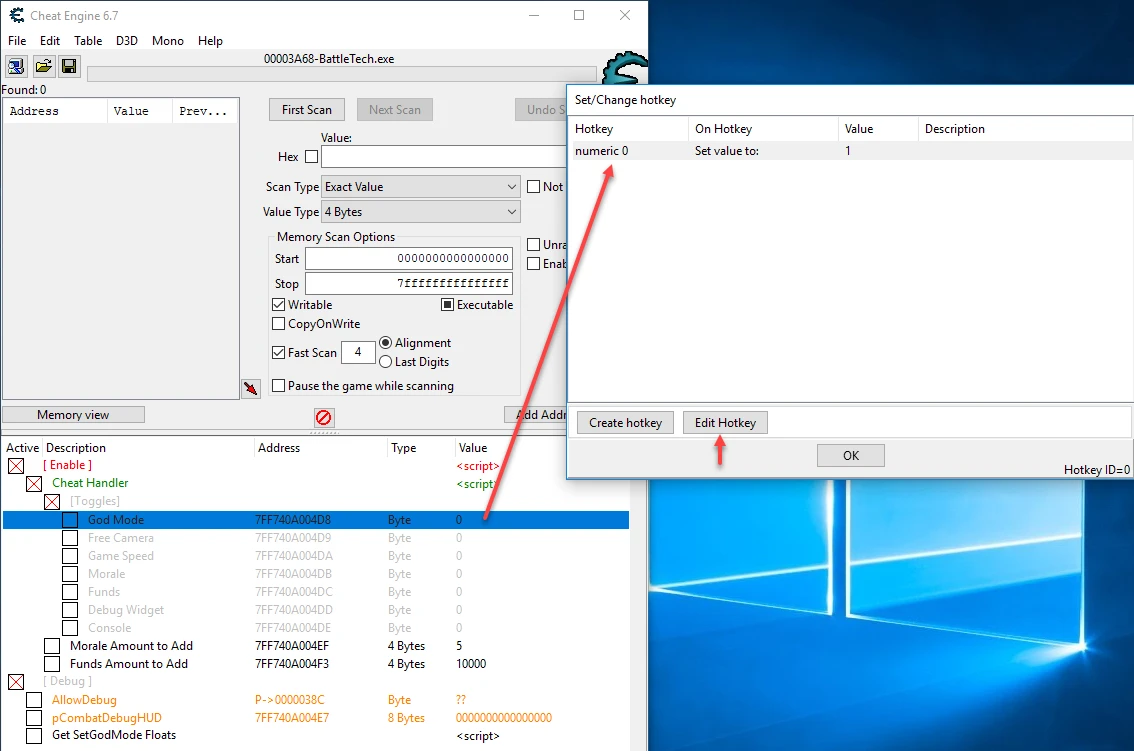Select the Last Digits radio button

pyautogui.click(x=386, y=362)
